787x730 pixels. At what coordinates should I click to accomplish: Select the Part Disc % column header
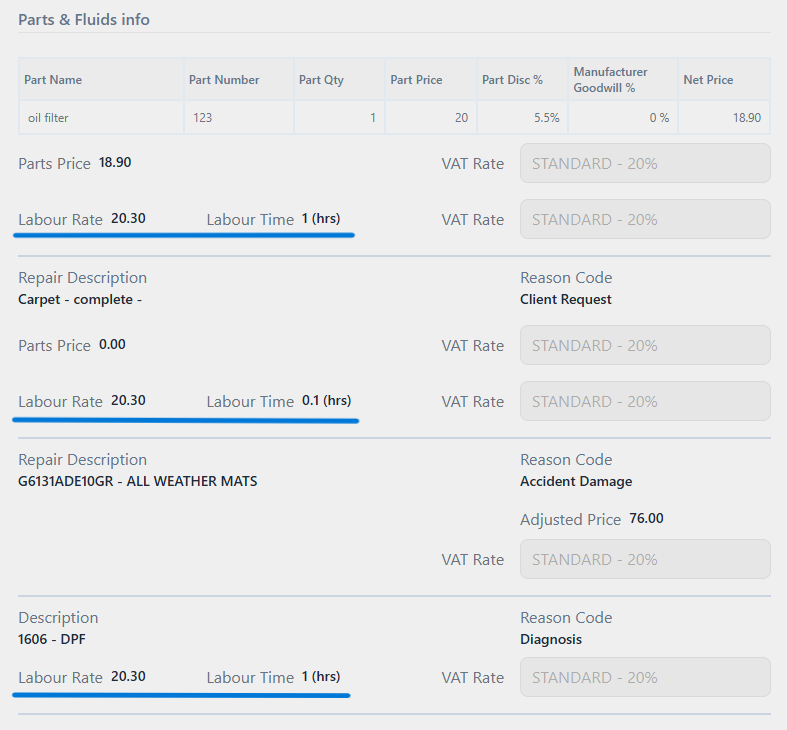coord(512,80)
